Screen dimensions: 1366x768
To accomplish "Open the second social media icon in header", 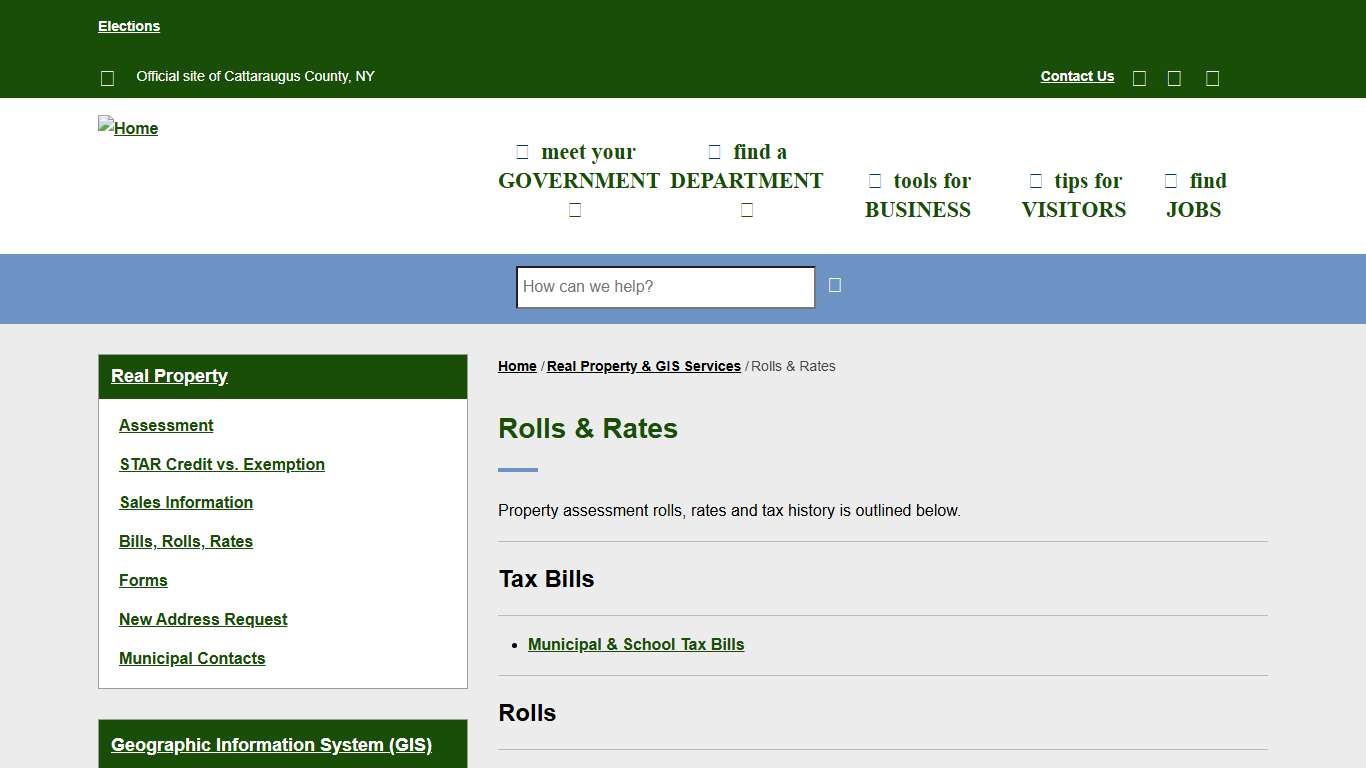I will (1174, 77).
